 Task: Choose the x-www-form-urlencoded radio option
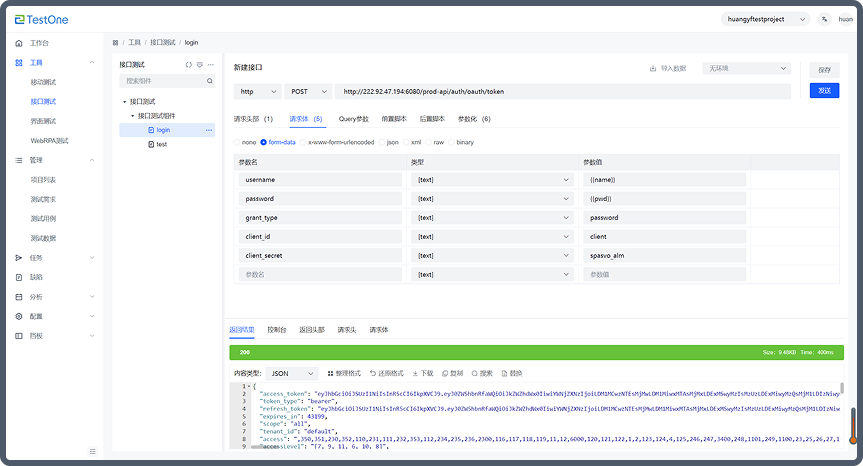tap(303, 142)
